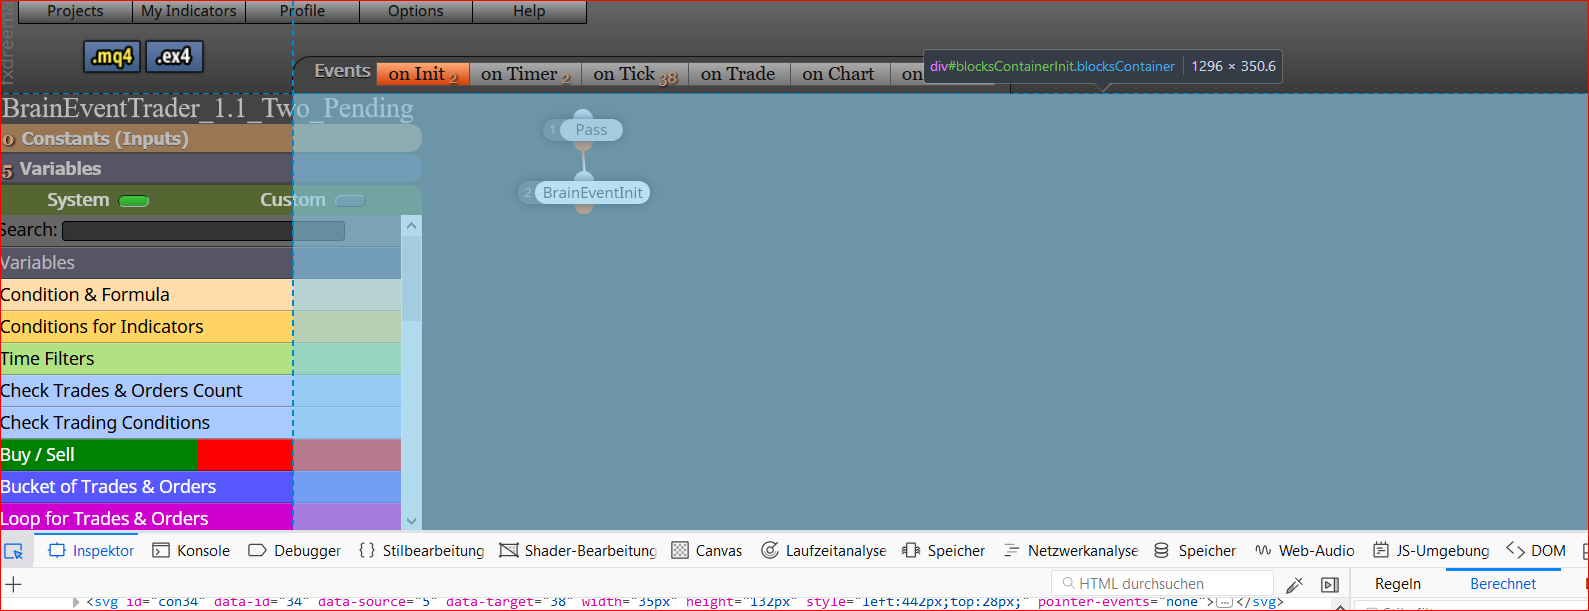
Task: Open the Profile menu
Action: point(302,11)
